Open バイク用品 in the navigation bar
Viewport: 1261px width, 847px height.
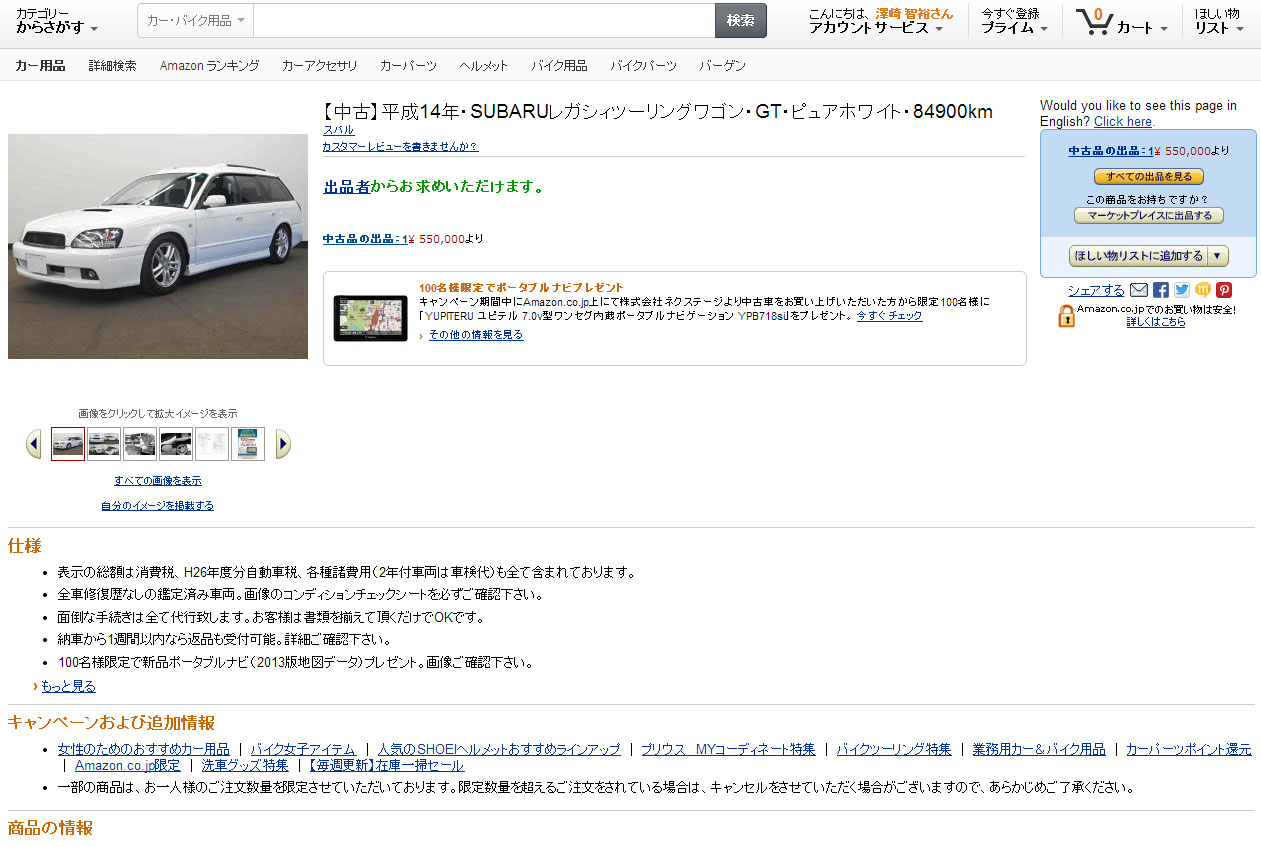559,65
